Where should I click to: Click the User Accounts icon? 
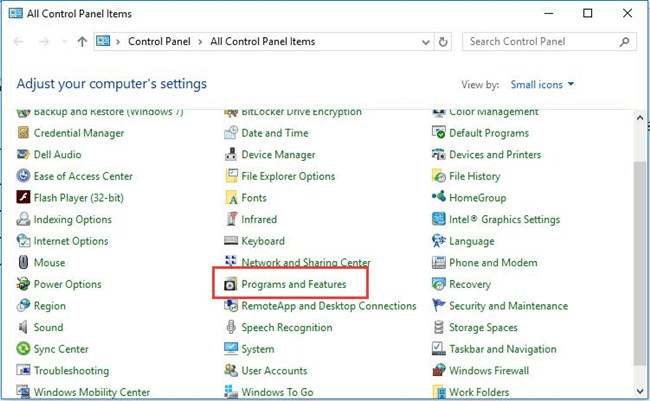coord(231,370)
